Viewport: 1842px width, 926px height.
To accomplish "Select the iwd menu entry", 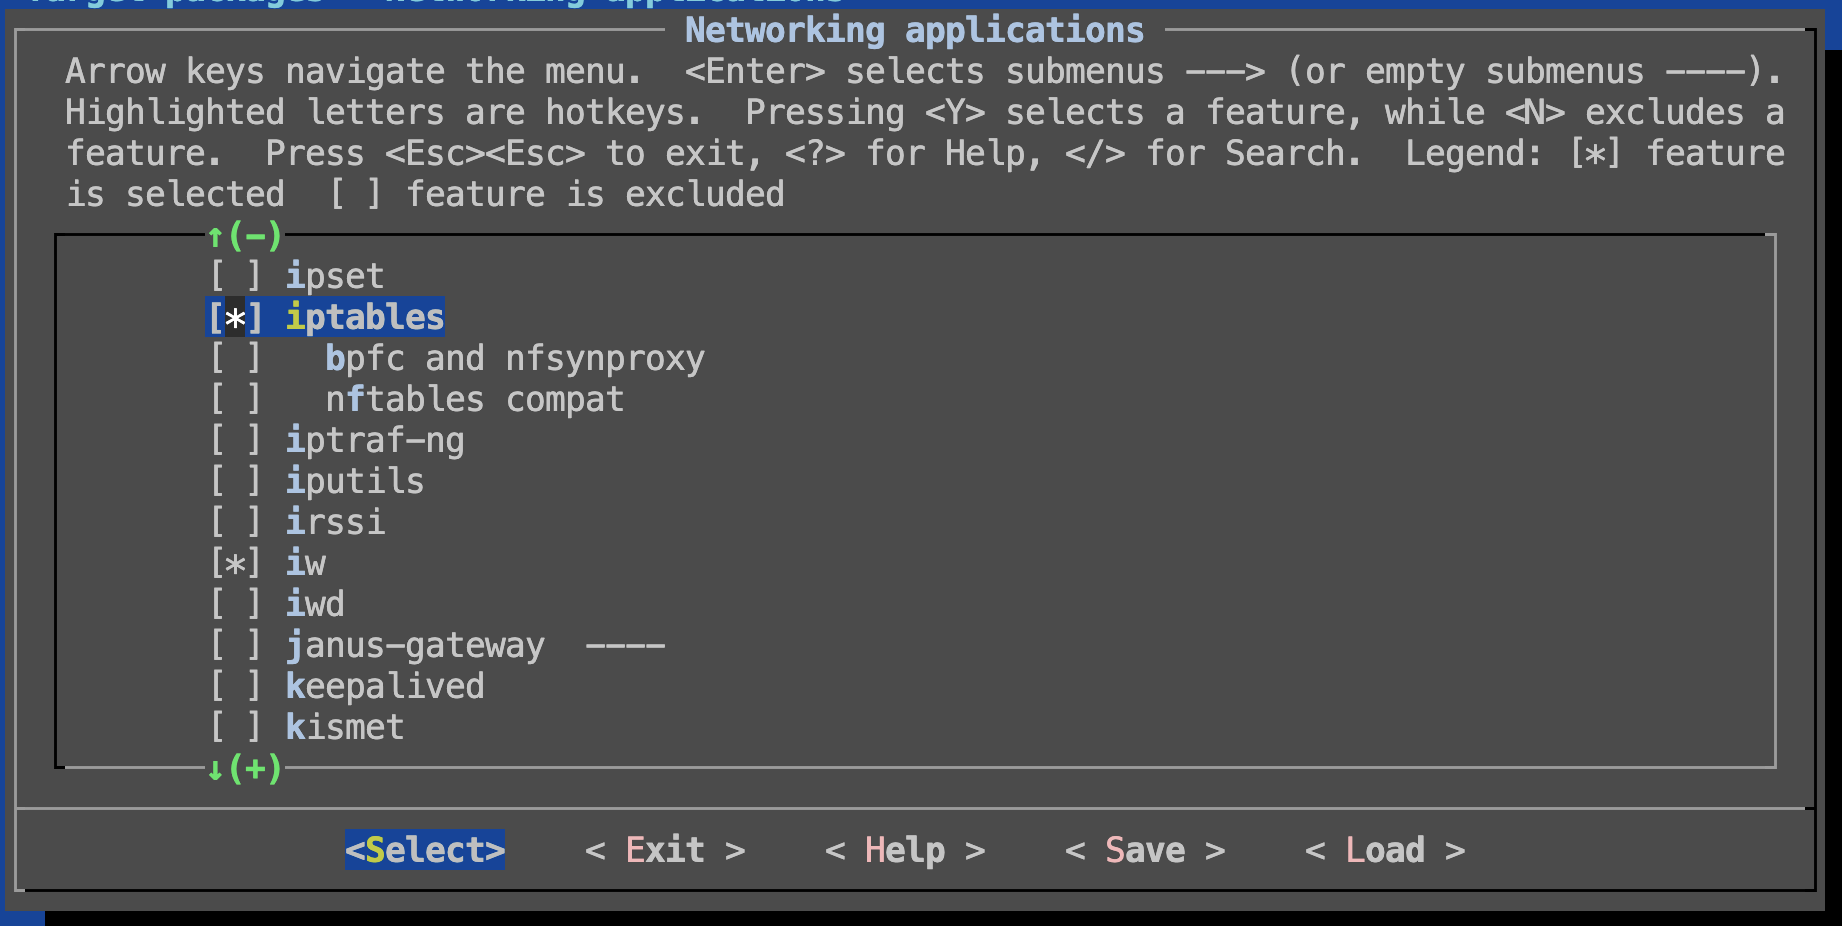I will click(315, 604).
